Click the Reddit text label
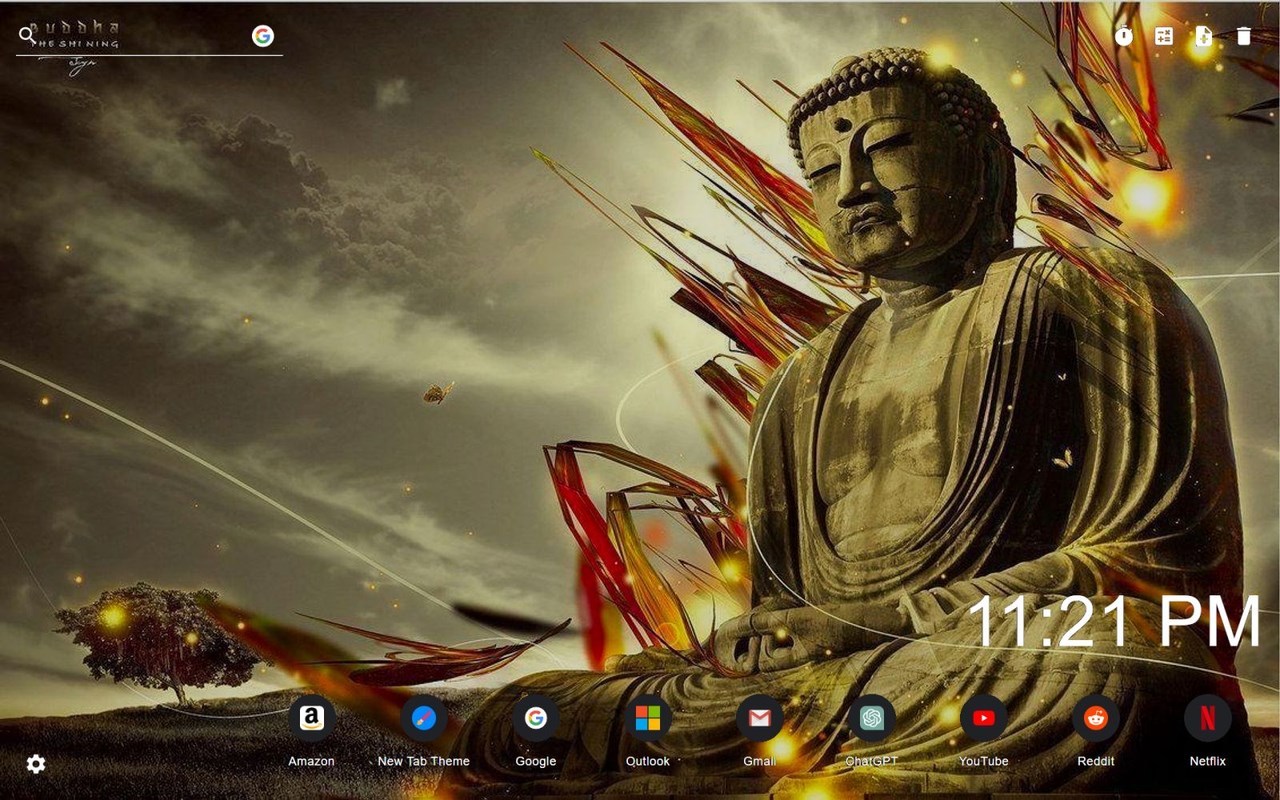 [1096, 761]
